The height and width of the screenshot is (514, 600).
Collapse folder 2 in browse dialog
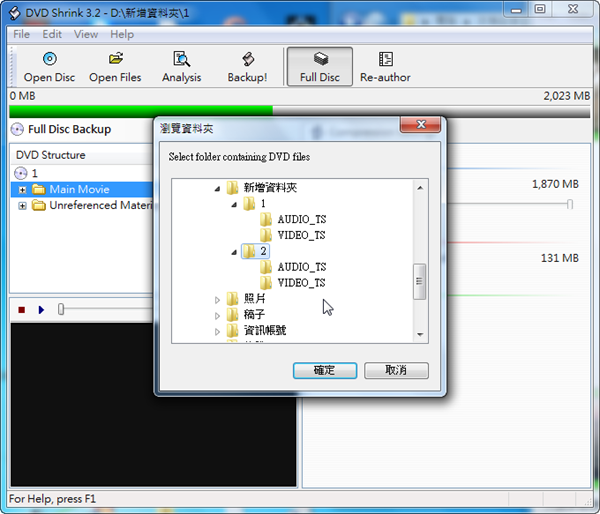234,252
